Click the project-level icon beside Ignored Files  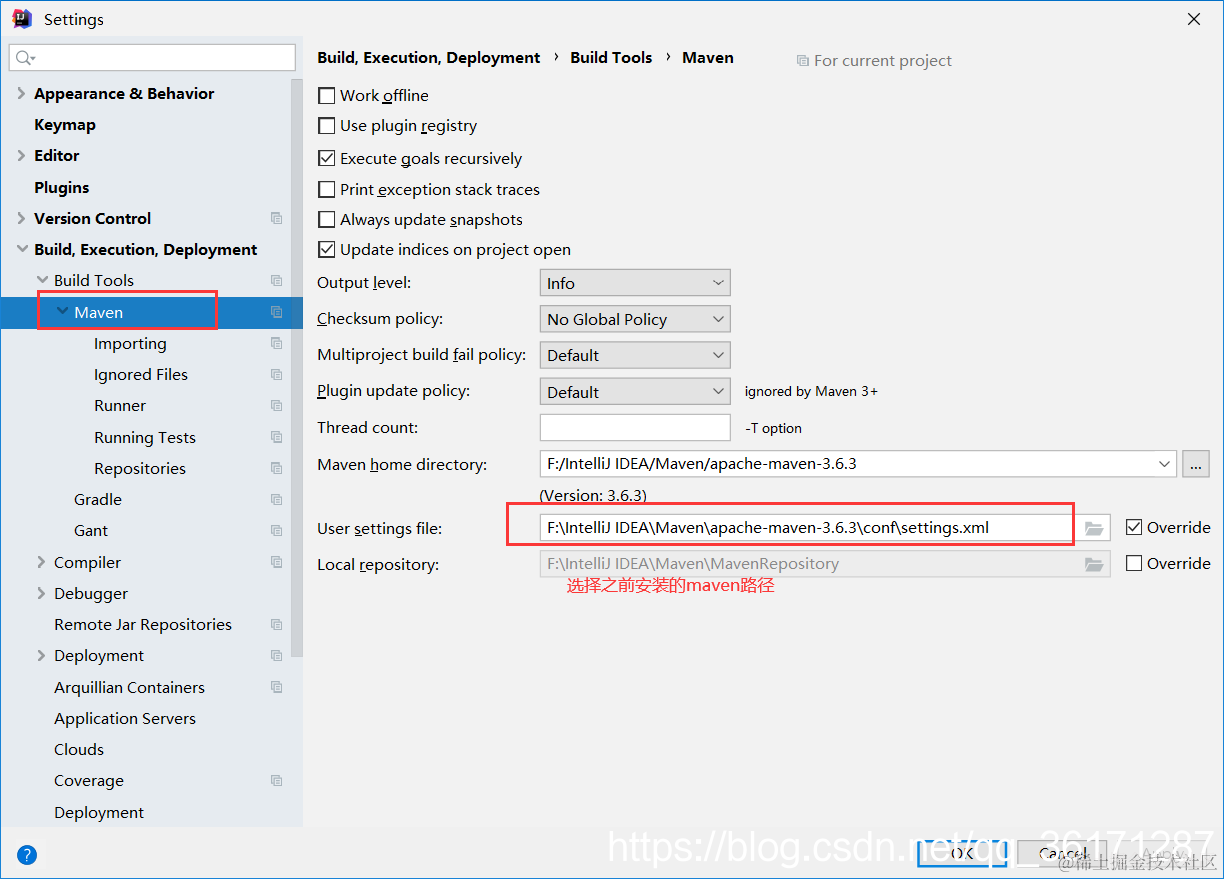(277, 374)
